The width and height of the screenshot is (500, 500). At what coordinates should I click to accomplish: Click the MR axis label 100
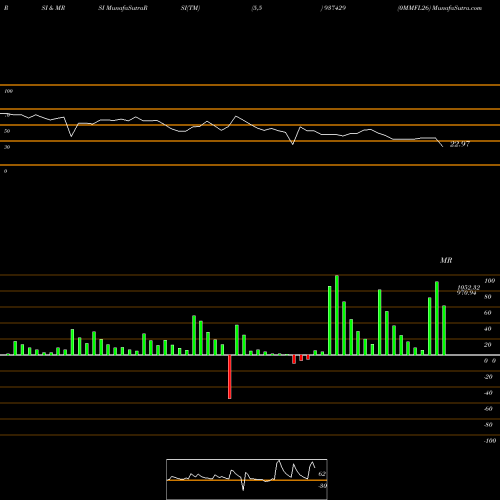click(489, 281)
